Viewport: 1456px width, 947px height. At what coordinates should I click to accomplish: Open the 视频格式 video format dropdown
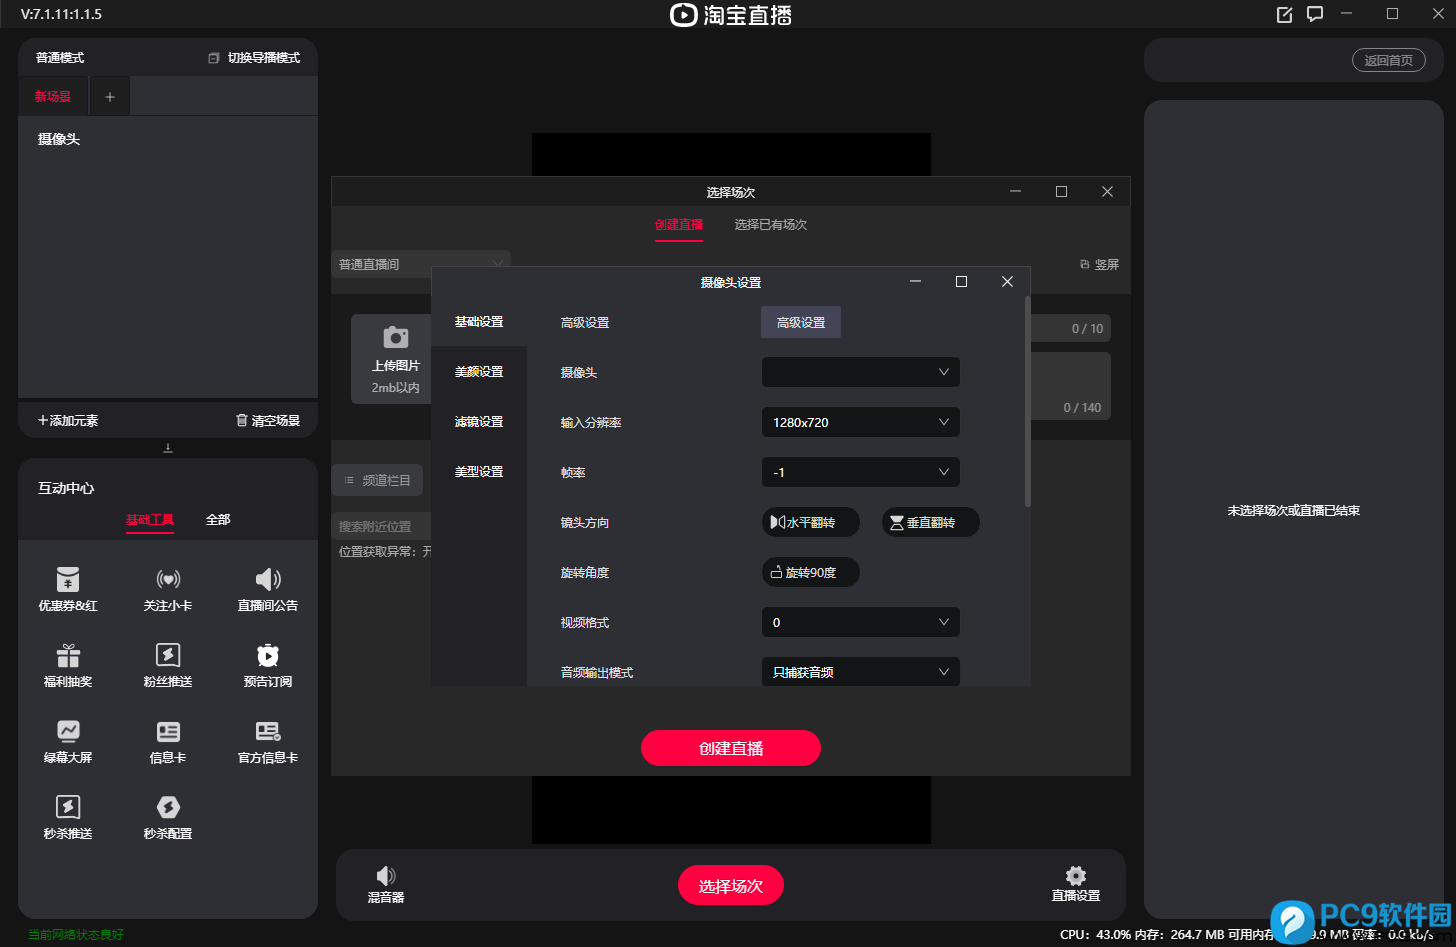pos(861,622)
